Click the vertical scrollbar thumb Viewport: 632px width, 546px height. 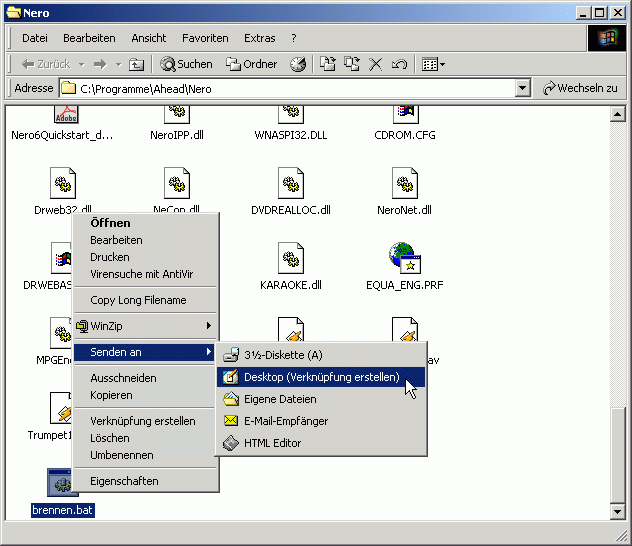(x=617, y=455)
